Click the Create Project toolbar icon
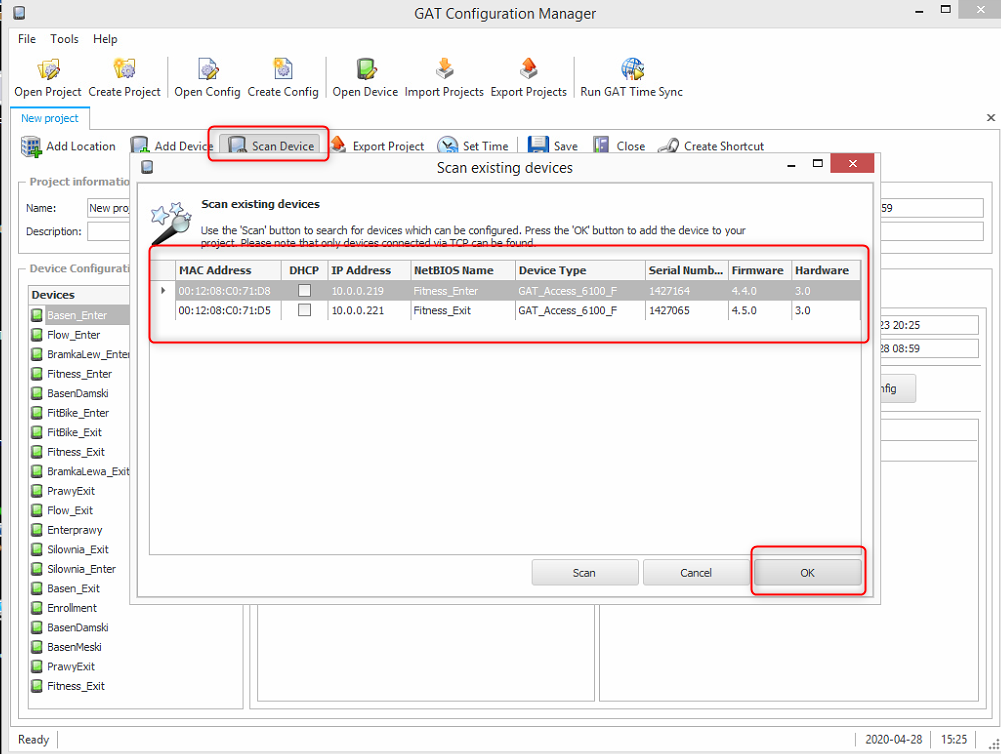The height and width of the screenshot is (754, 1001). 124,70
